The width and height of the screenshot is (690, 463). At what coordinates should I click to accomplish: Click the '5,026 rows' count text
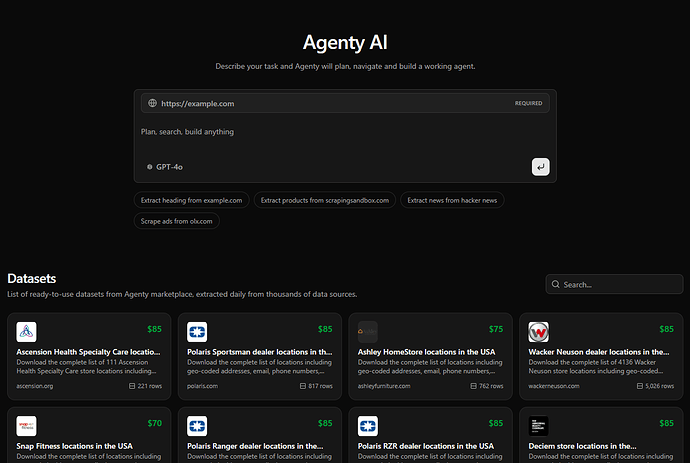click(x=660, y=386)
